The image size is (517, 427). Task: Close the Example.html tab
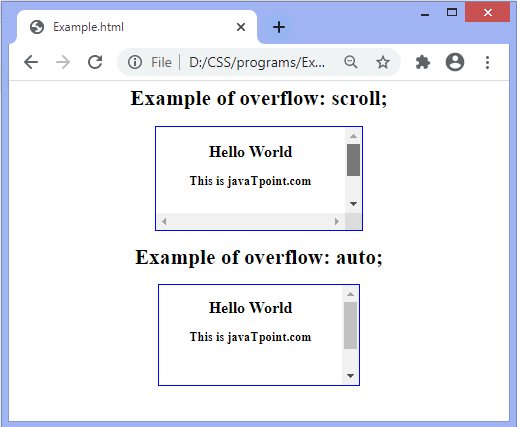pyautogui.click(x=241, y=27)
